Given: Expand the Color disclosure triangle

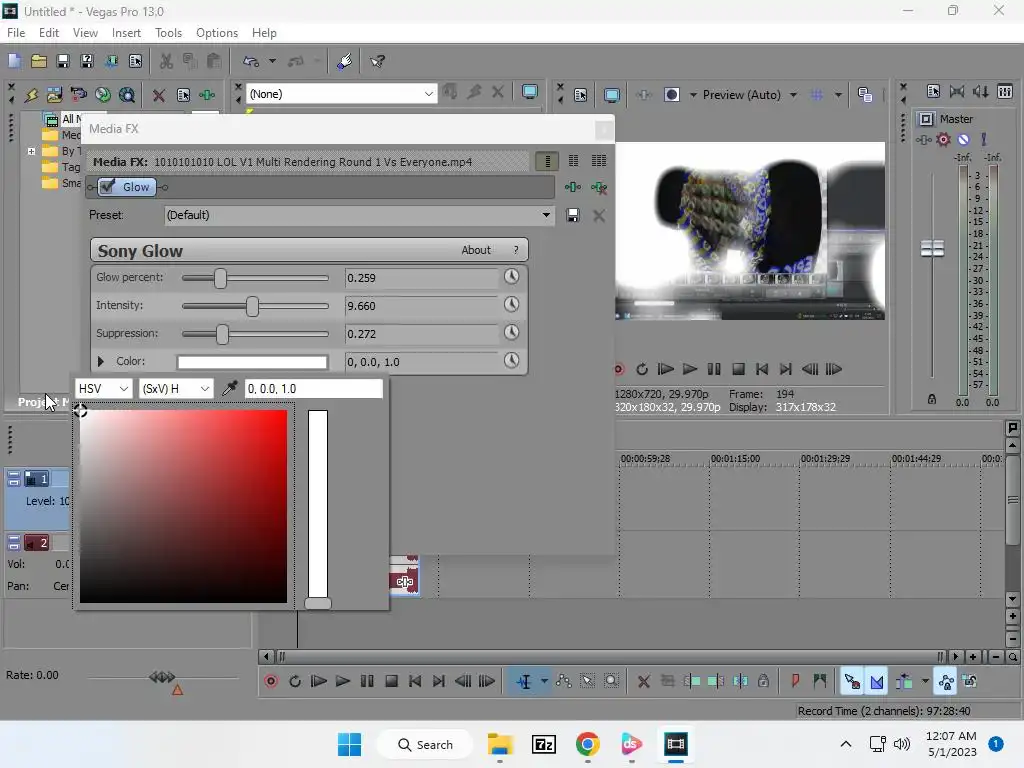Looking at the screenshot, I should pyautogui.click(x=101, y=361).
